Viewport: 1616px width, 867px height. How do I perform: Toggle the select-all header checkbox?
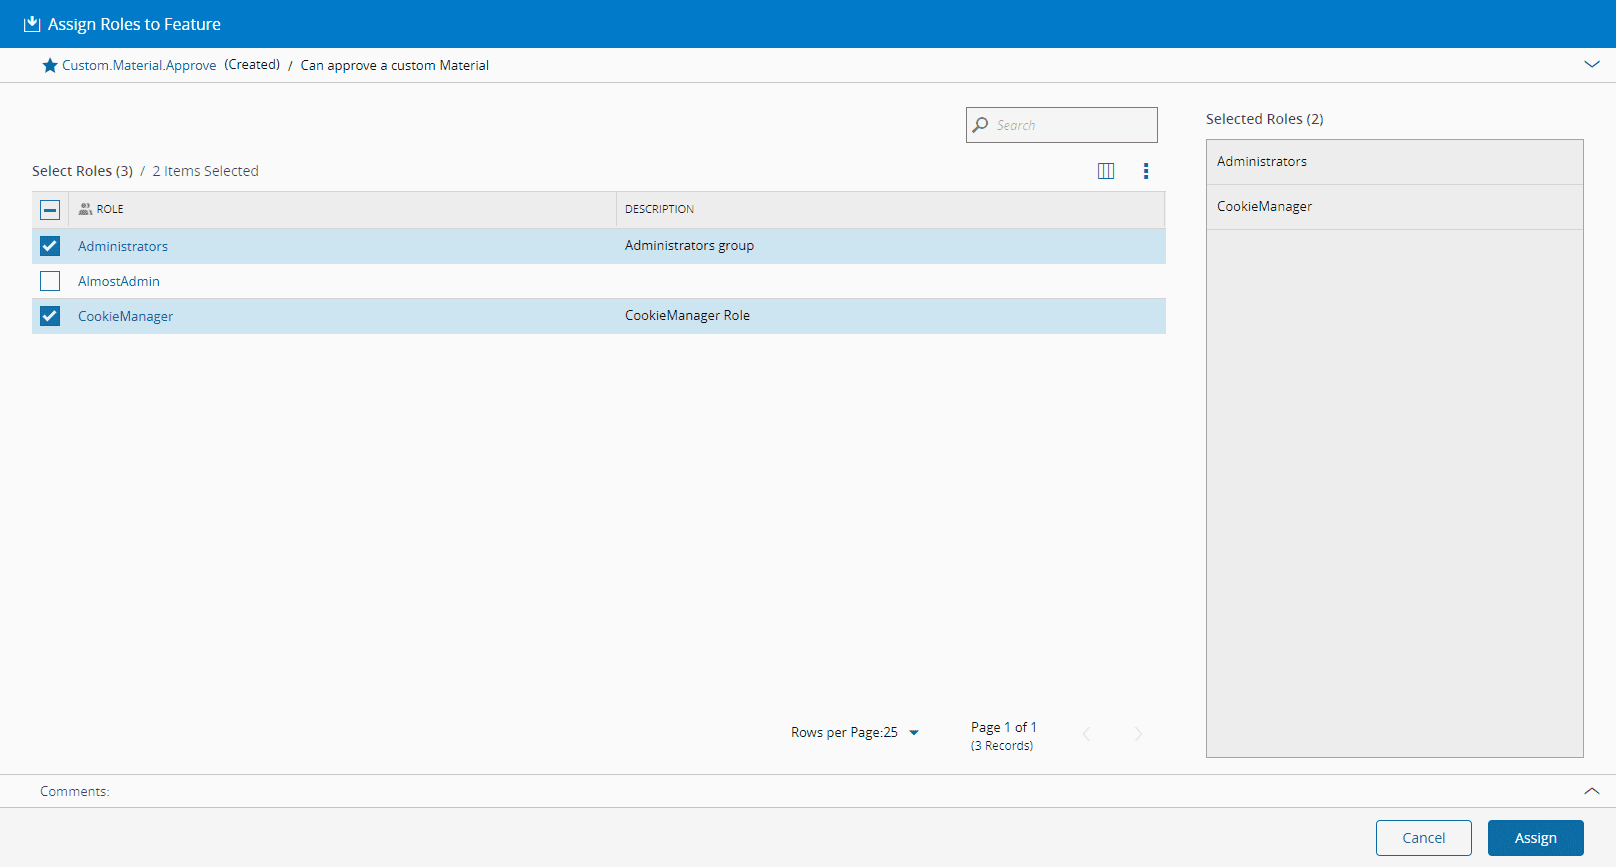(x=50, y=209)
